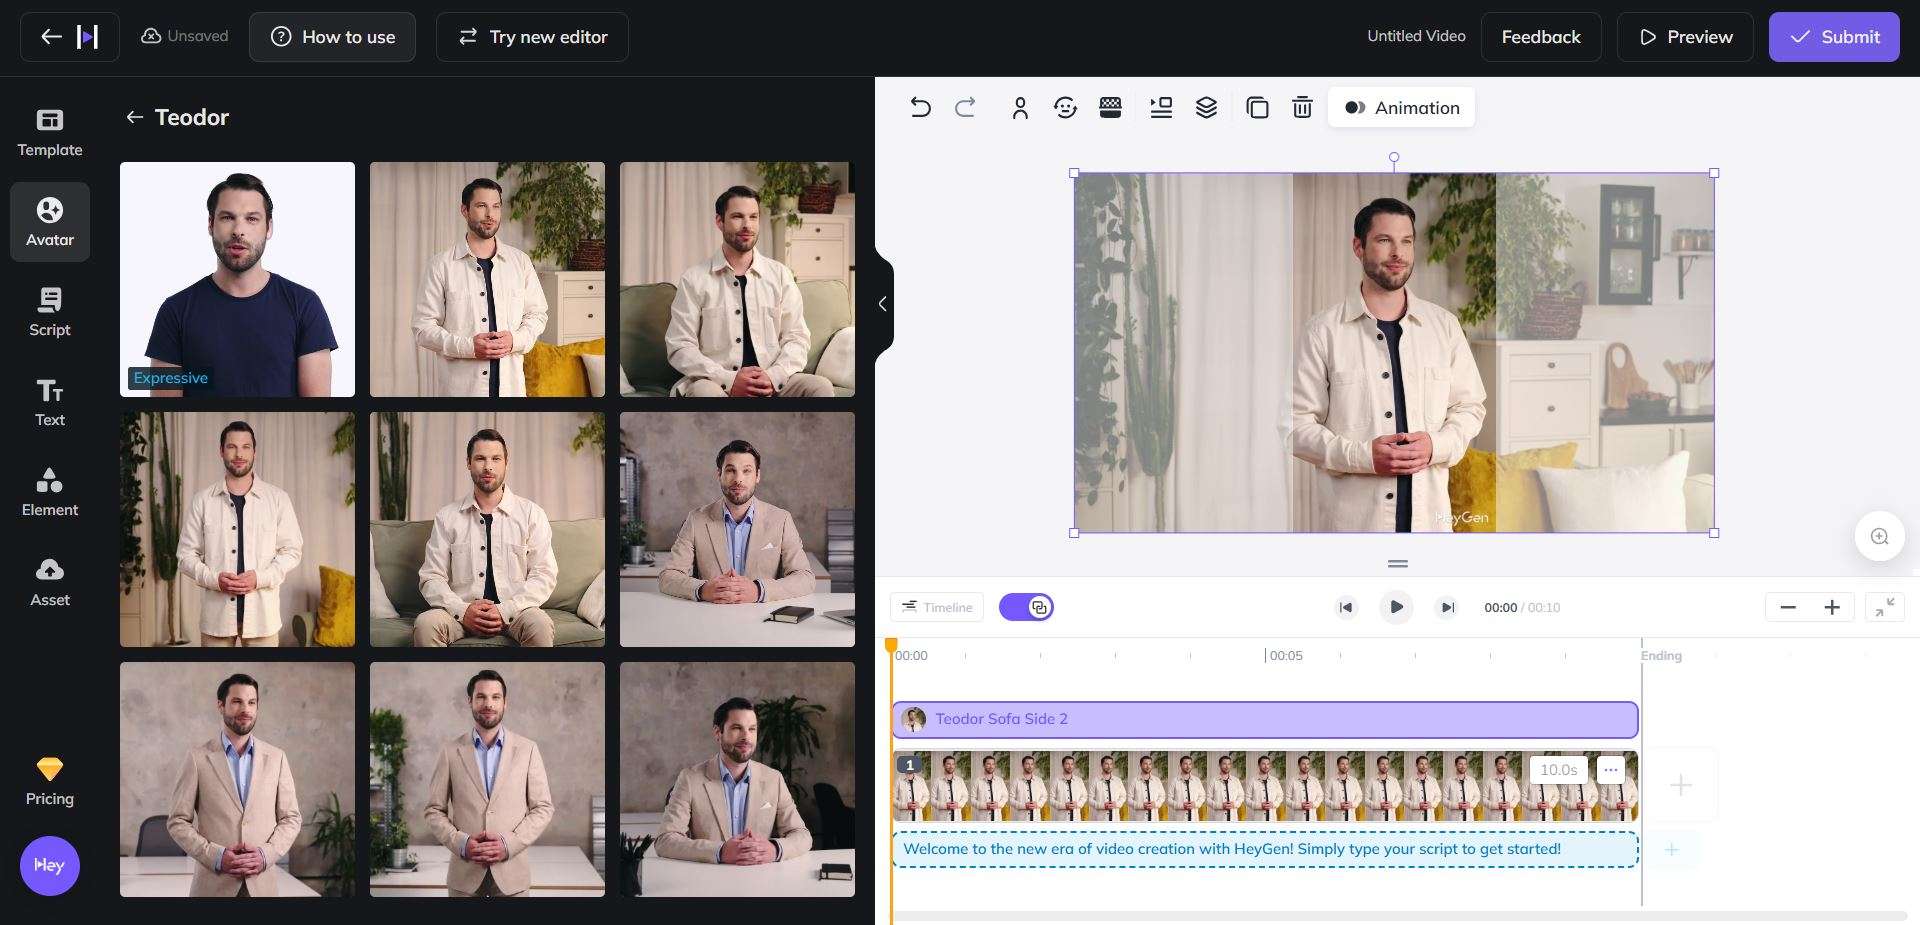Collapse the avatar side panel
The height and width of the screenshot is (925, 1920).
click(883, 304)
